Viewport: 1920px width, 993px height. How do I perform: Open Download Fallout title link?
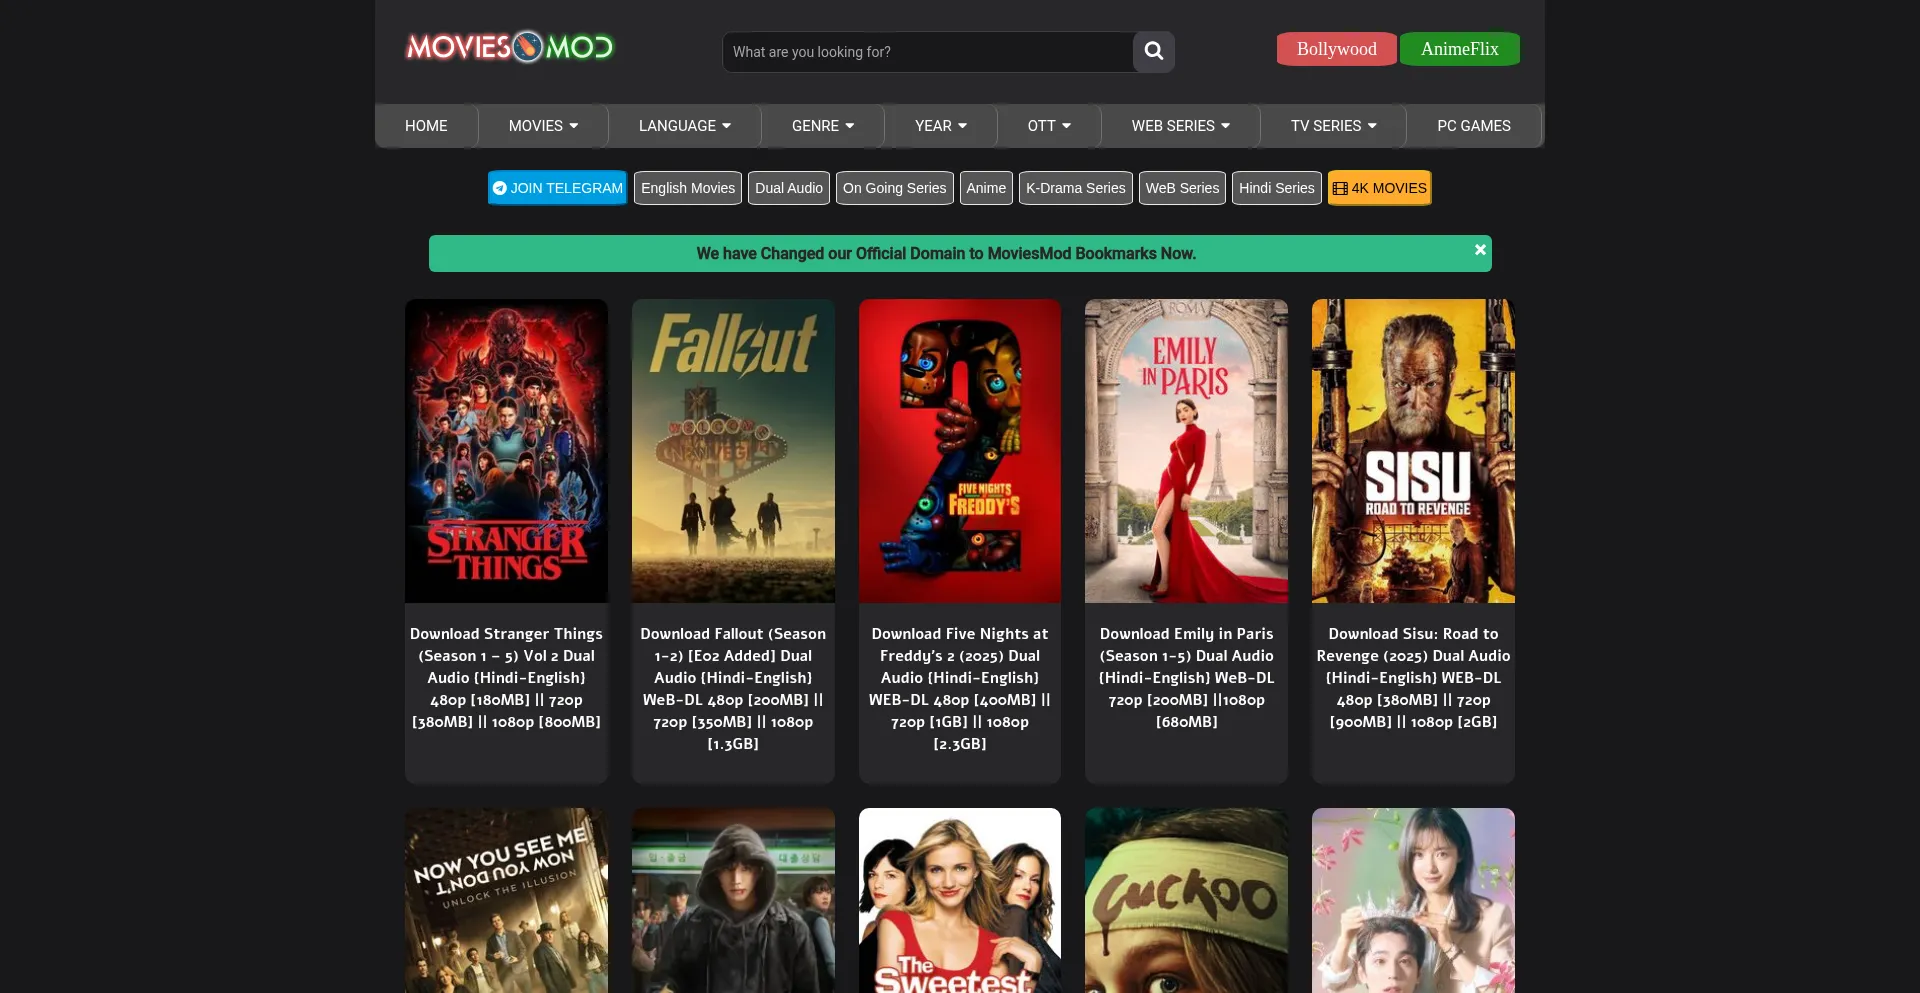click(x=733, y=689)
